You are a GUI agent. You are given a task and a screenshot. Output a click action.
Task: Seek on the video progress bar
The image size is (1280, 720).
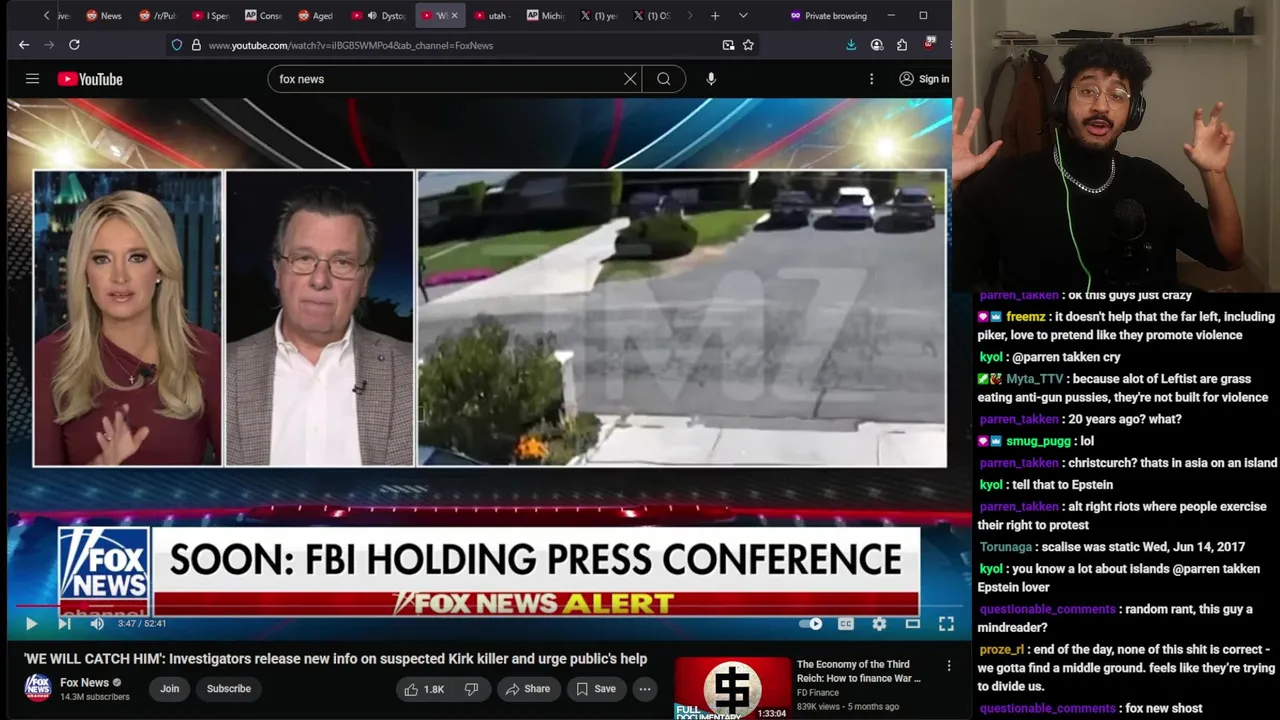click(x=487, y=606)
